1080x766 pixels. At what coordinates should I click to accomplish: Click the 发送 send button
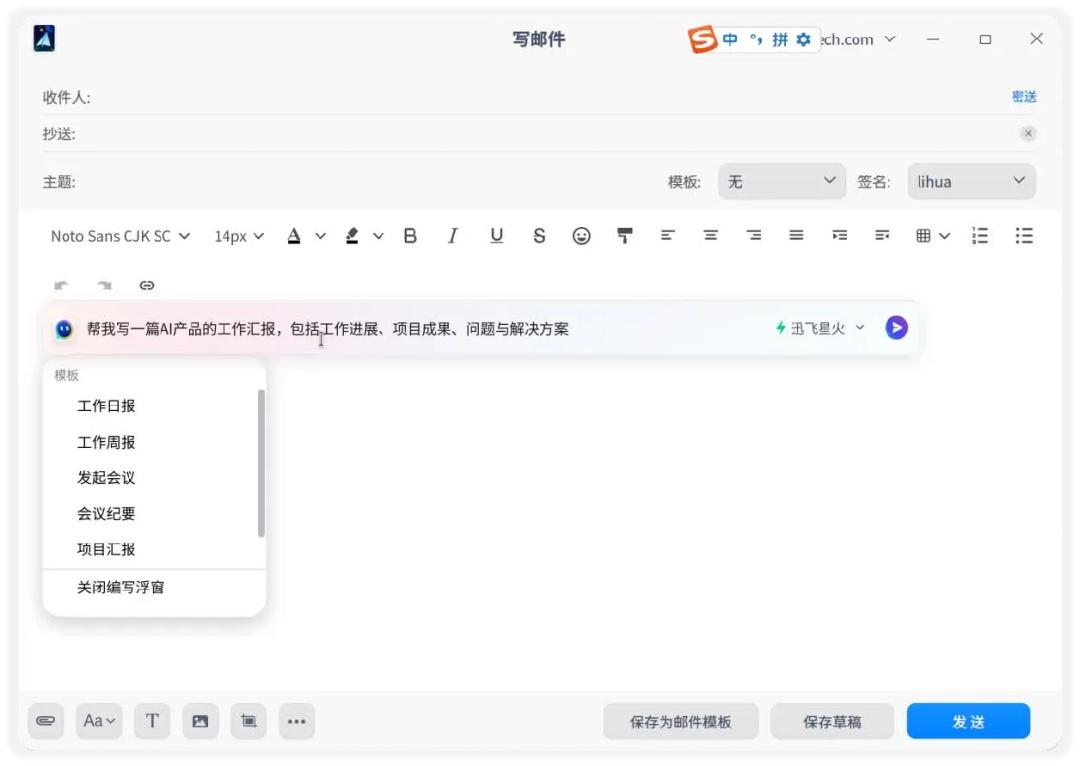pos(967,721)
